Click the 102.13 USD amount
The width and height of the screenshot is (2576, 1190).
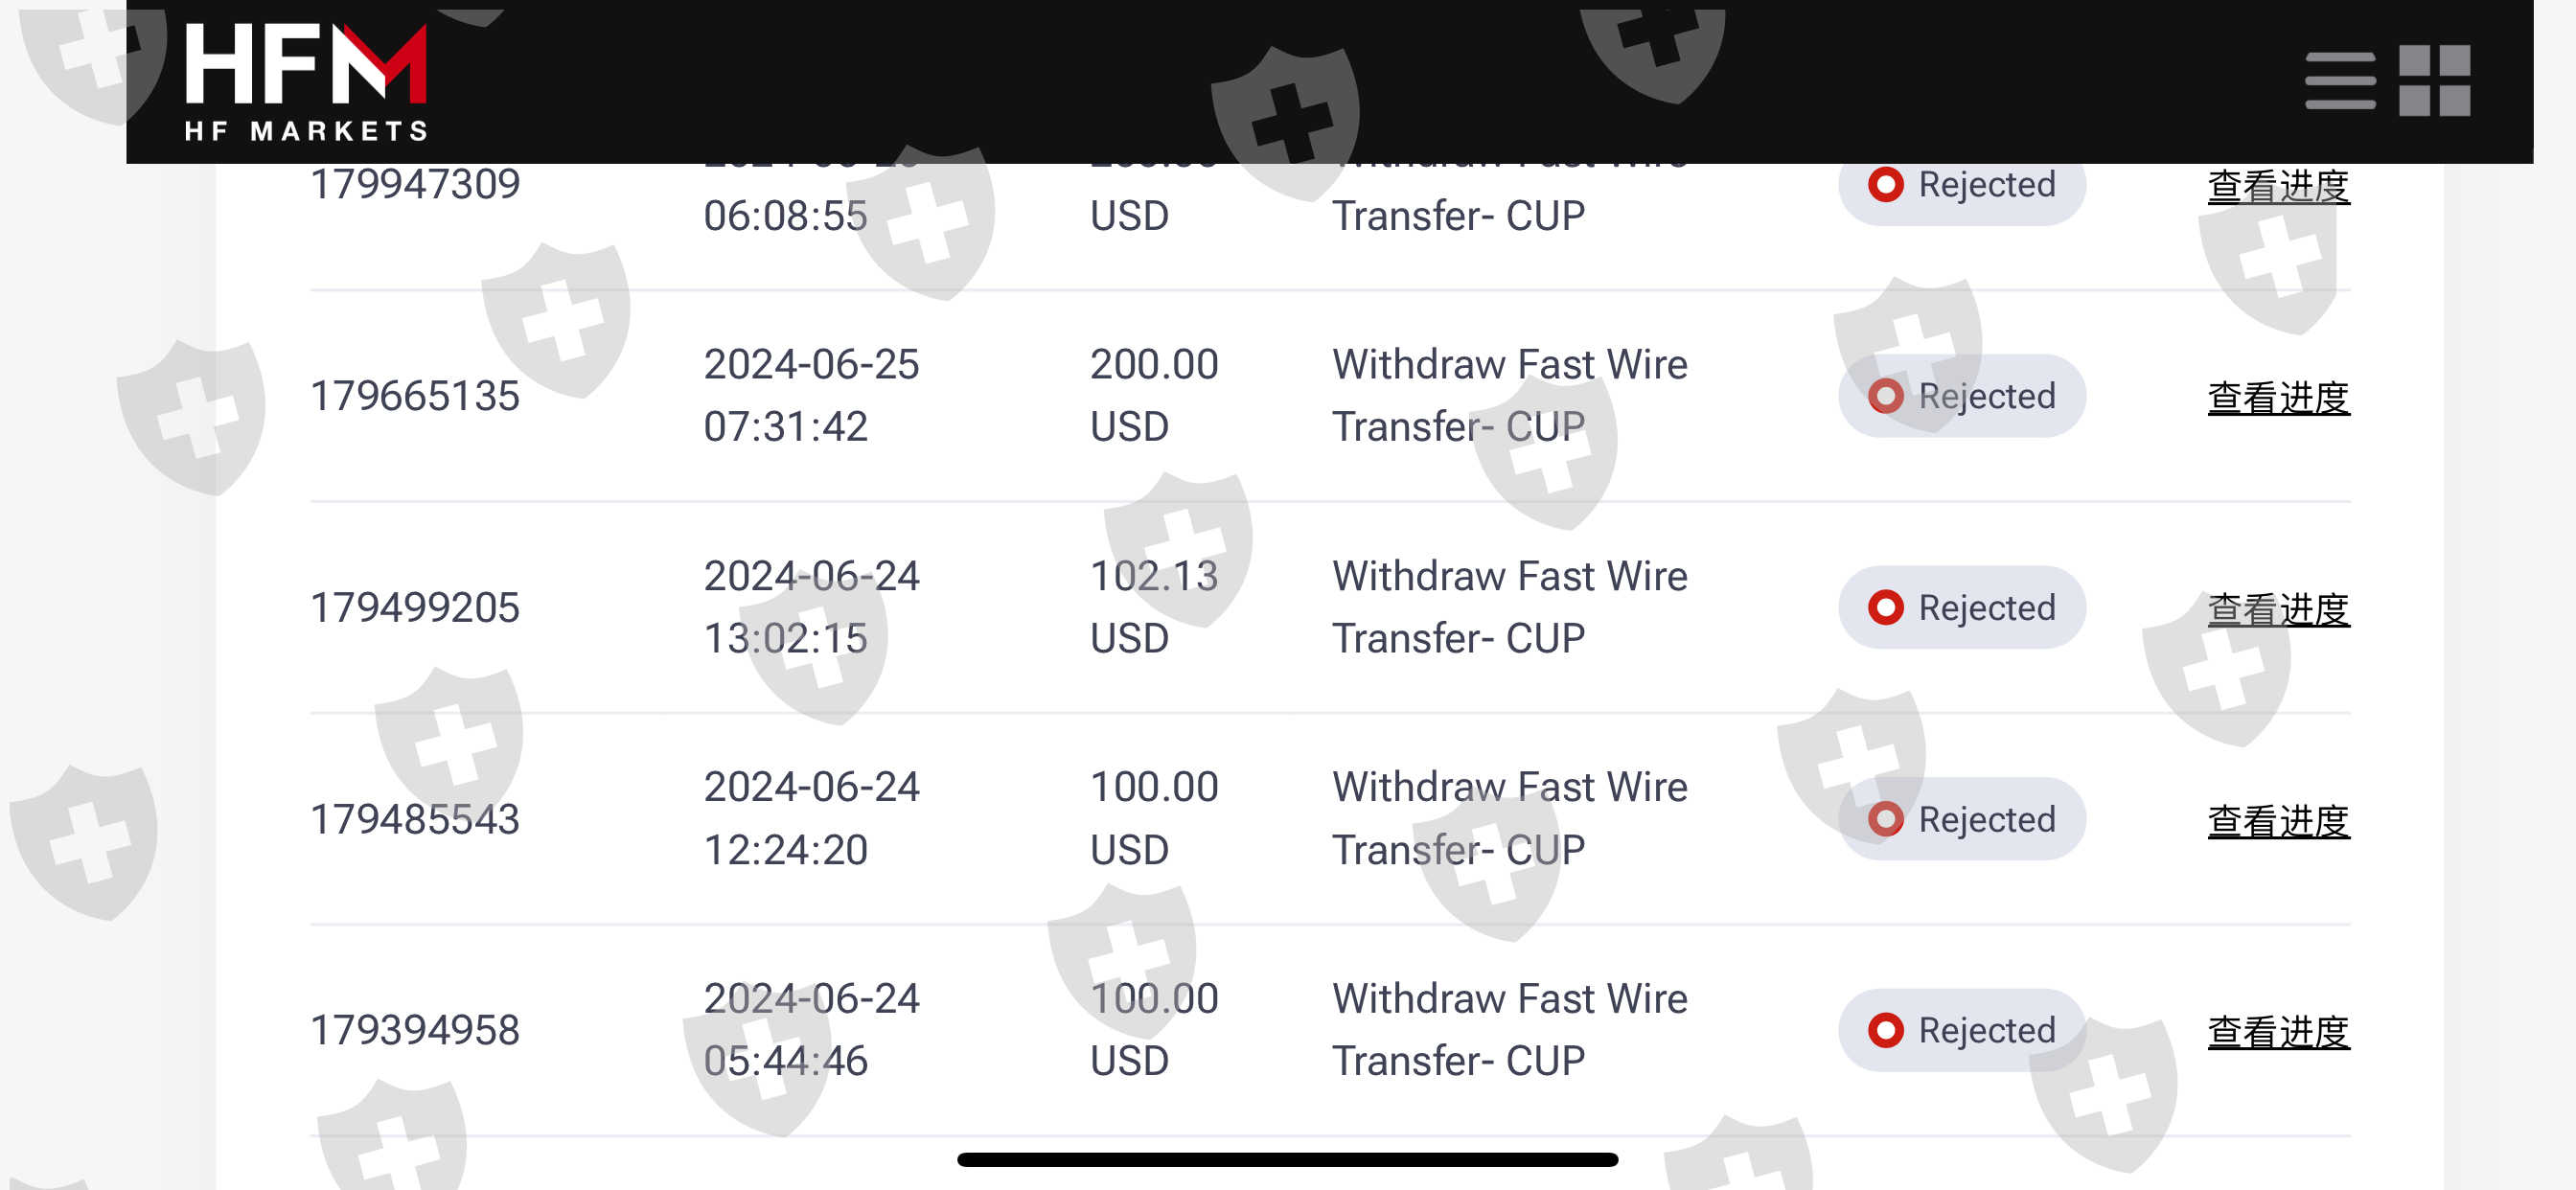pos(1154,607)
